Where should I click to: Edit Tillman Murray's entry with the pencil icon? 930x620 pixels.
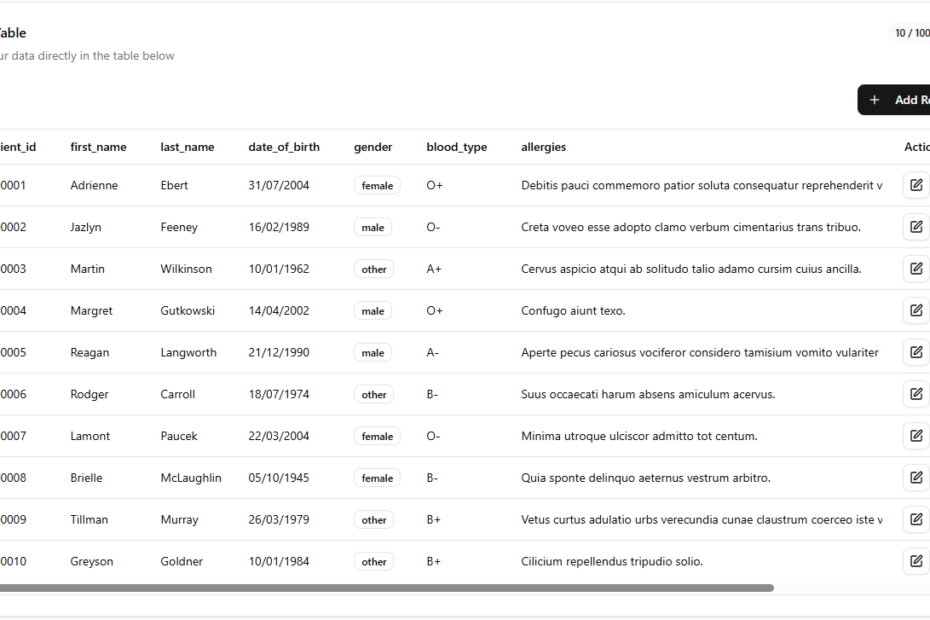coord(916,519)
